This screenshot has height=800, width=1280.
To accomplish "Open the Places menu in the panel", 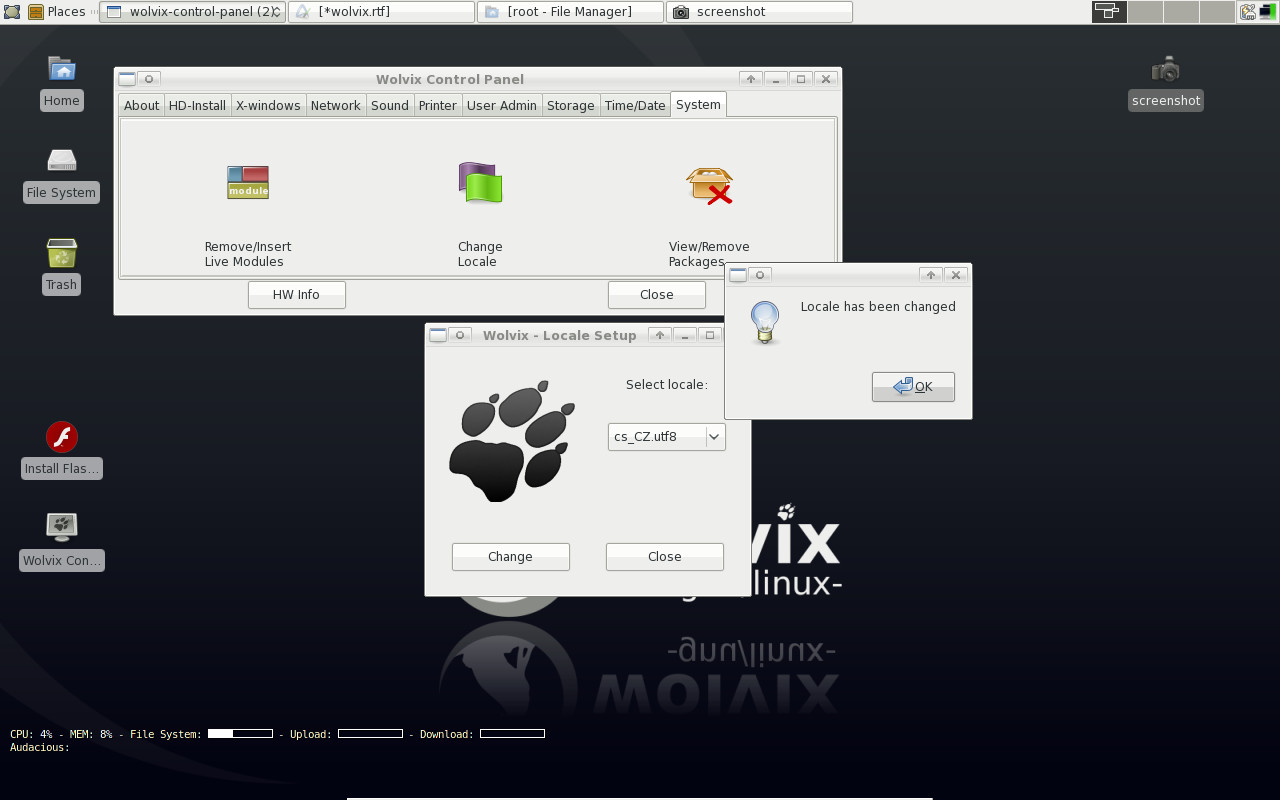I will pyautogui.click(x=57, y=12).
